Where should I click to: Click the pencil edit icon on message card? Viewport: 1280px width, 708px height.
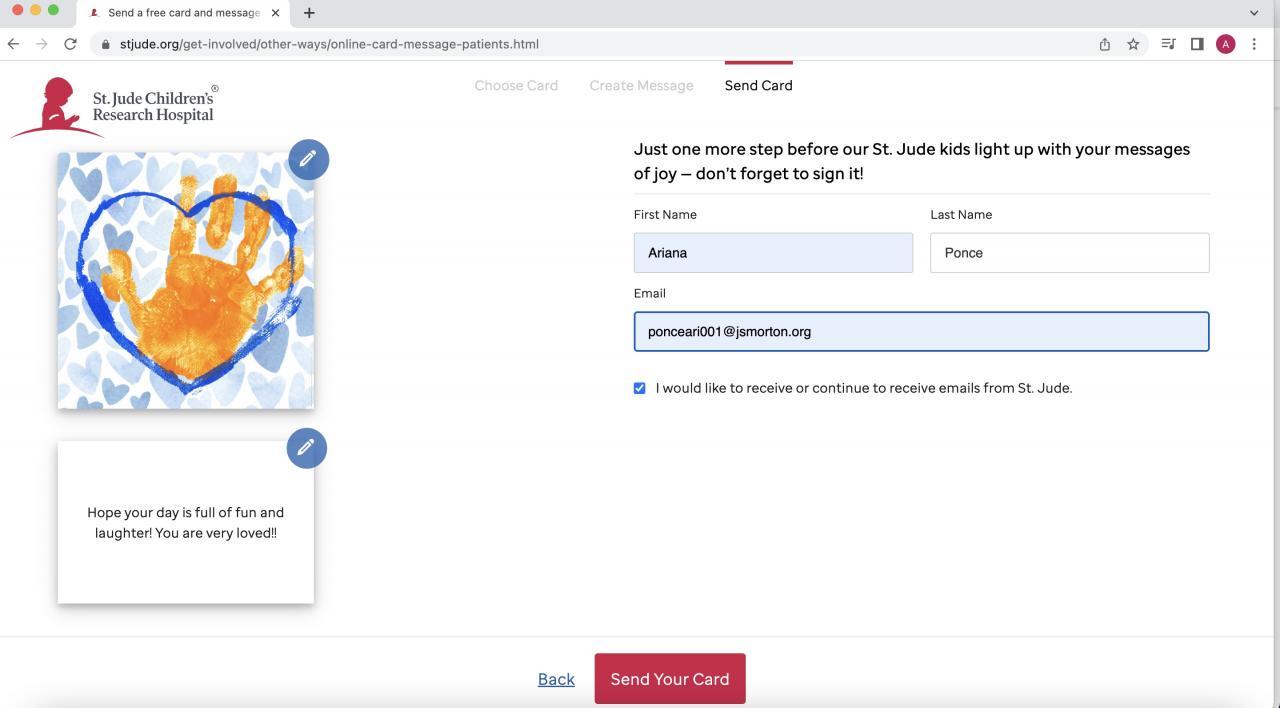(307, 448)
